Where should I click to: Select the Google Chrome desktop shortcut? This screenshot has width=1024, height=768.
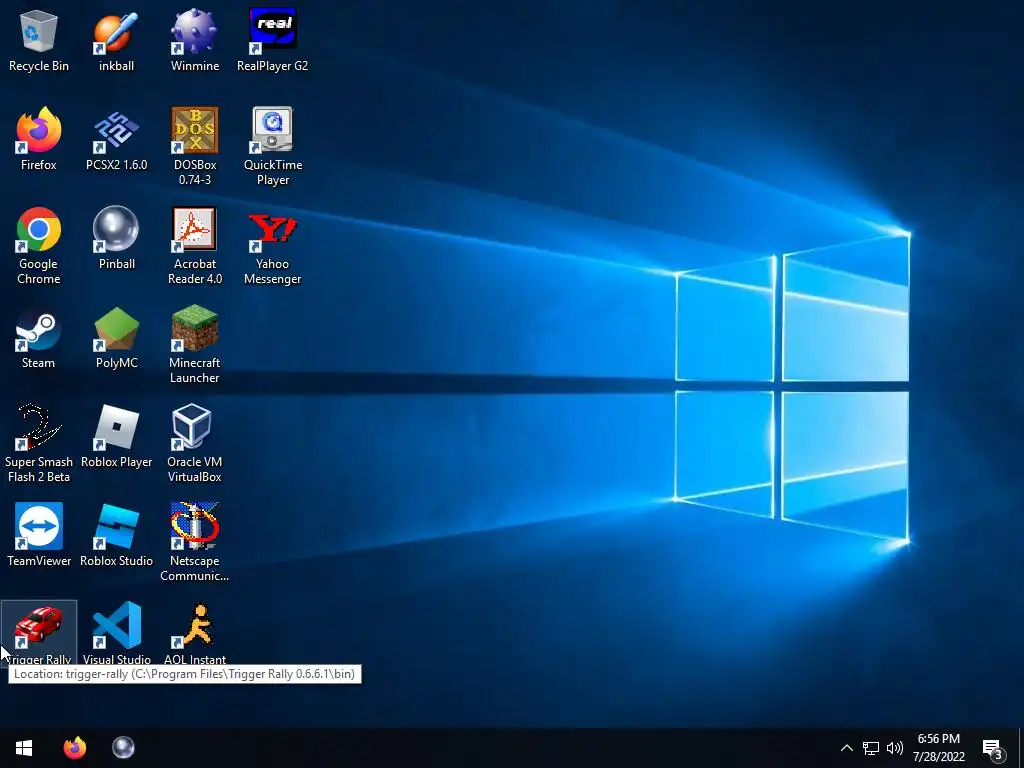click(39, 246)
